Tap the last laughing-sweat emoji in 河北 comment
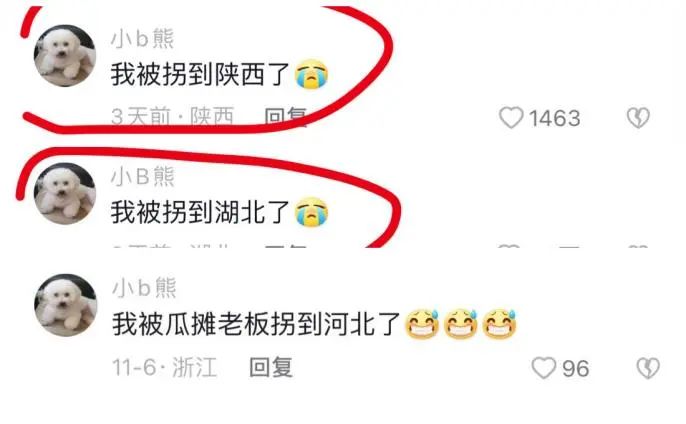The height and width of the screenshot is (424, 686). (499, 324)
